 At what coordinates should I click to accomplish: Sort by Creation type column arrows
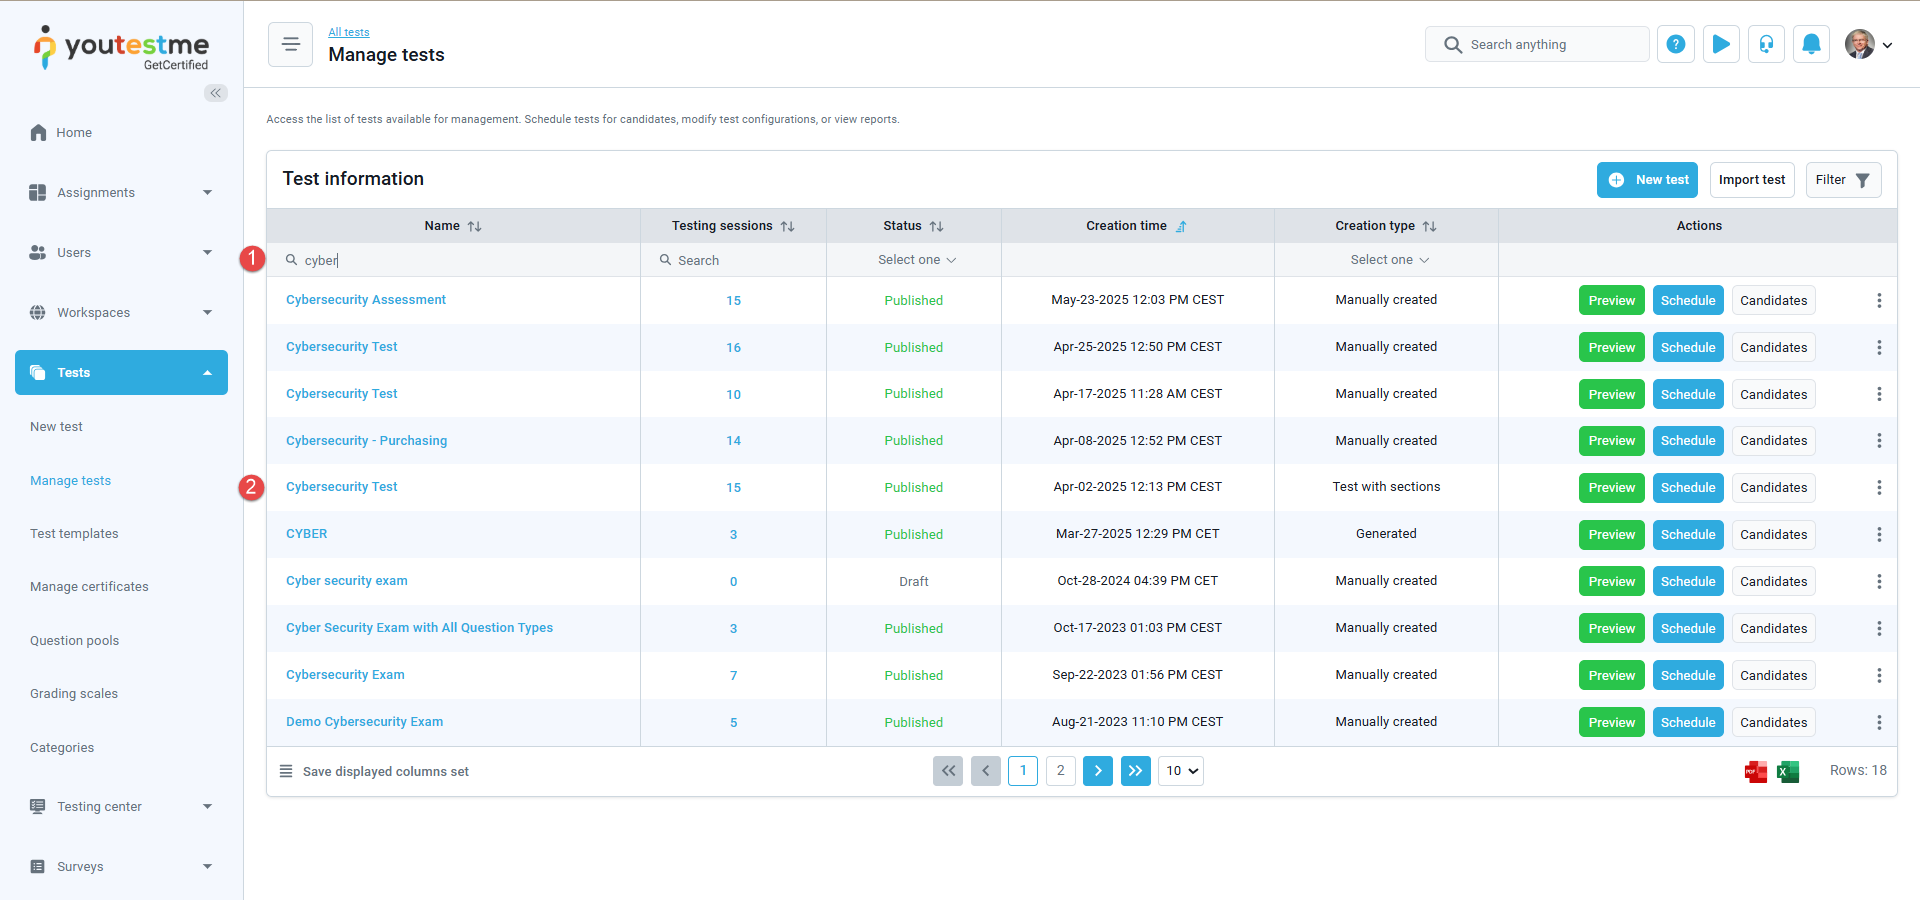point(1430,226)
